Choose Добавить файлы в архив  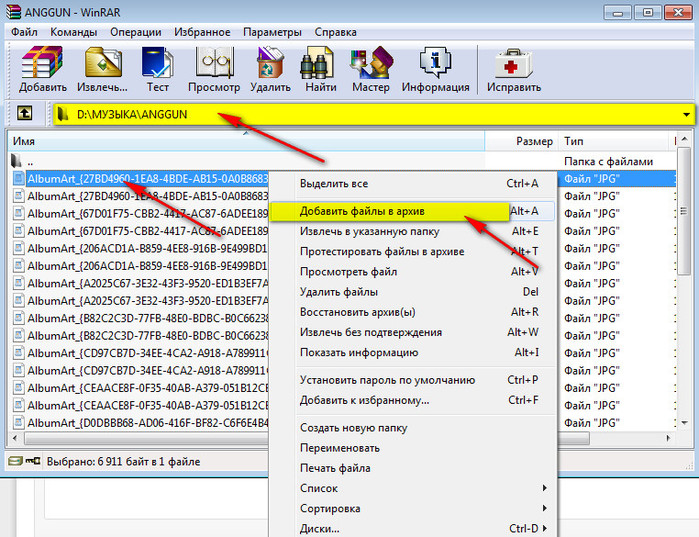click(x=413, y=211)
